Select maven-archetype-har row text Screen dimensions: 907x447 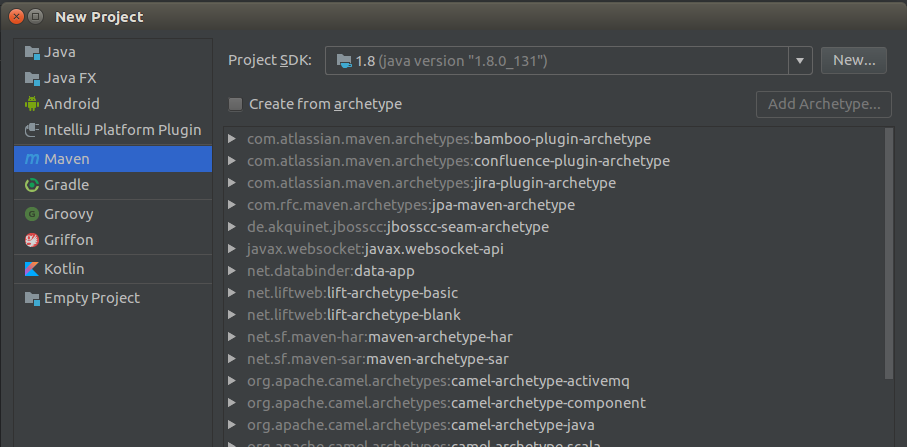pyautogui.click(x=379, y=337)
